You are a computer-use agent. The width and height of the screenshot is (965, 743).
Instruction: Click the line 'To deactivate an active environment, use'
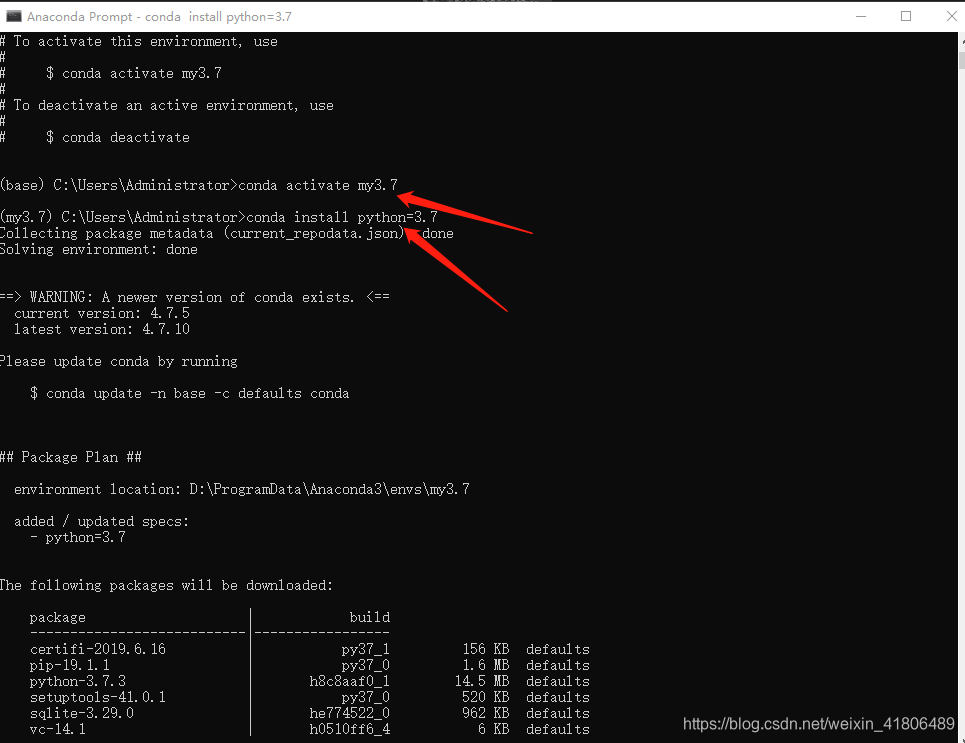(174, 105)
